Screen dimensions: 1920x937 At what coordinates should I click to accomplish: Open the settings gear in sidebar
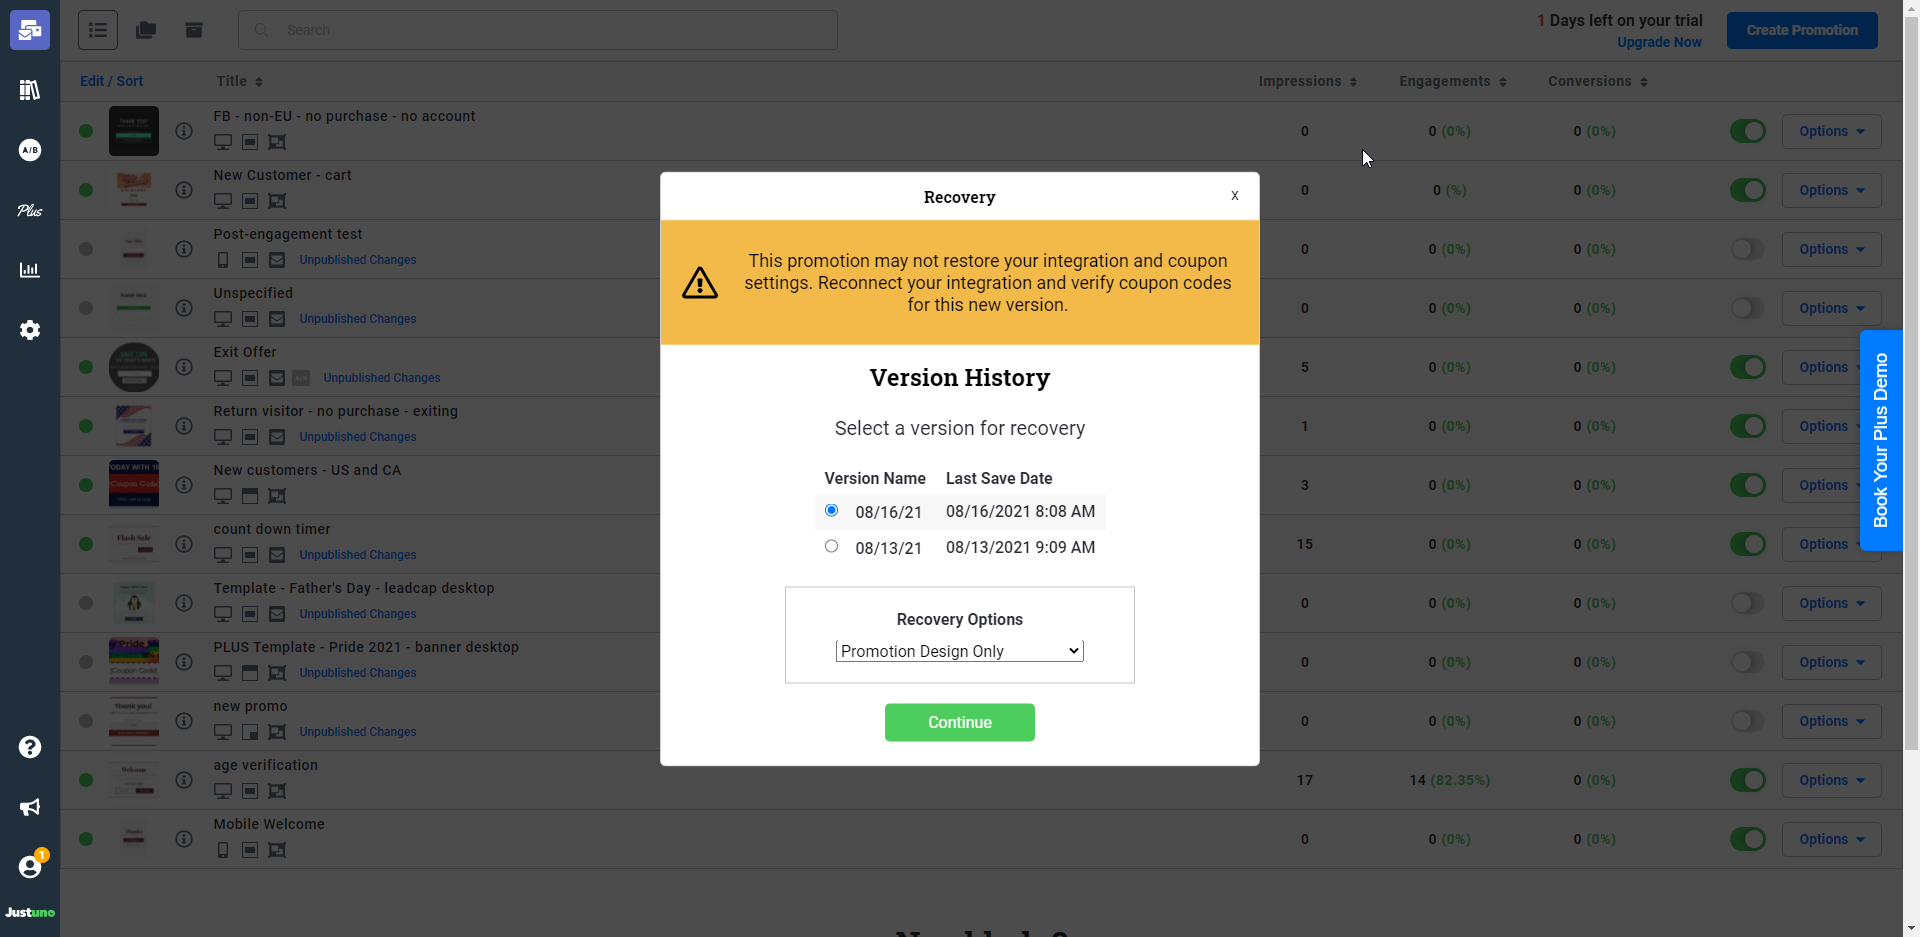coord(30,330)
